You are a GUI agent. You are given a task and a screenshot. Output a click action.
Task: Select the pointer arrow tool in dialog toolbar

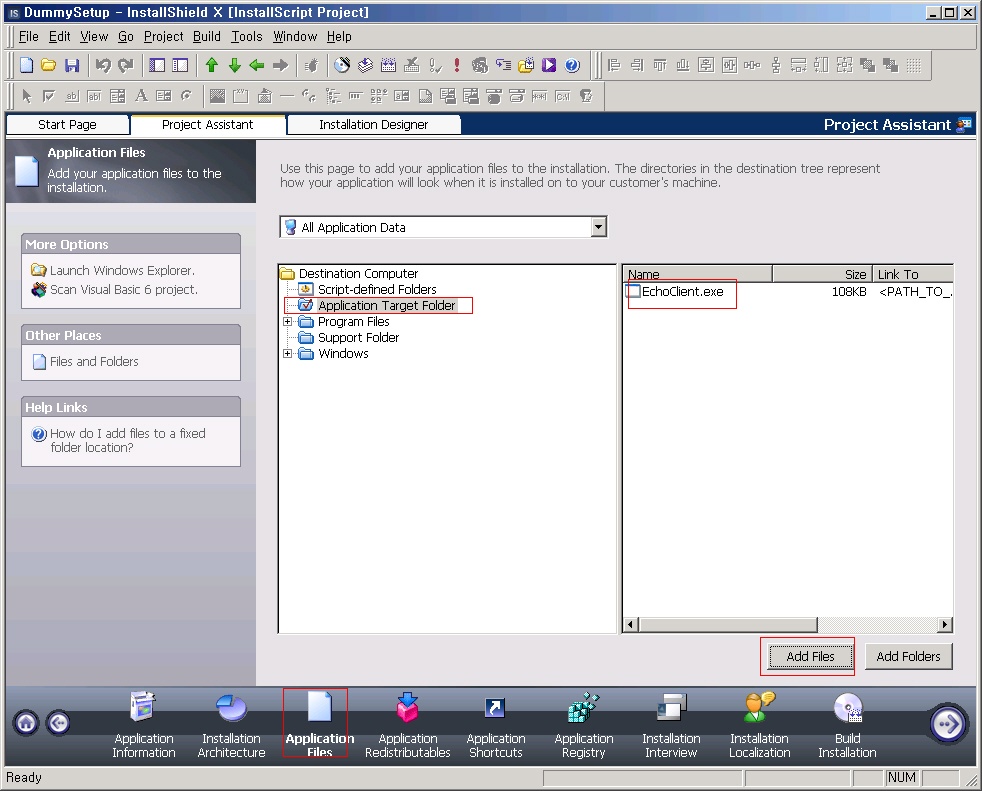[x=26, y=96]
